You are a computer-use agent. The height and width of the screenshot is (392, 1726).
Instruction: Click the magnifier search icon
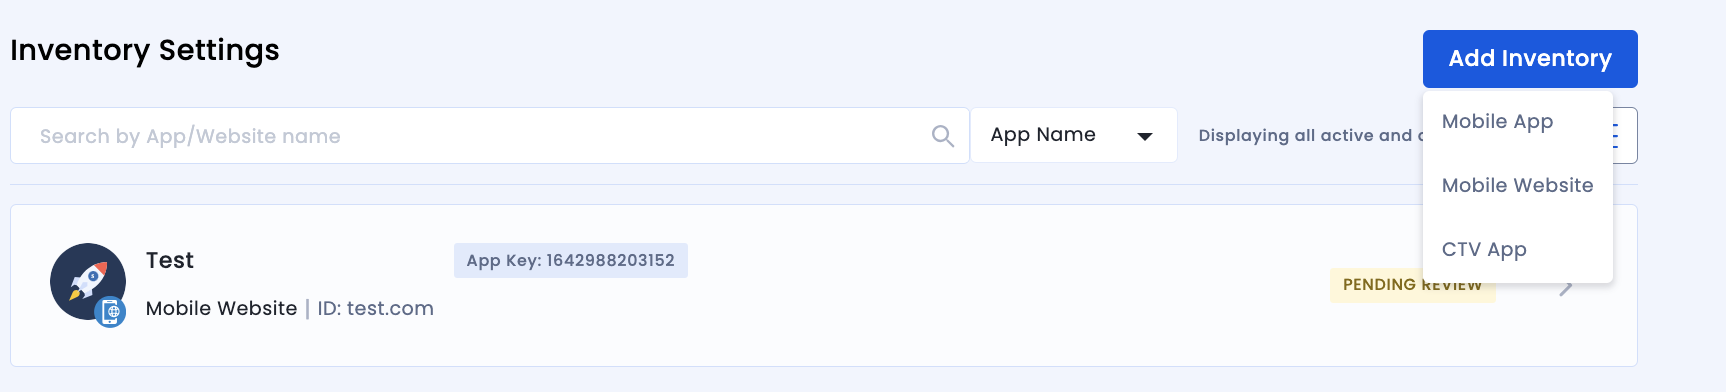(x=942, y=136)
